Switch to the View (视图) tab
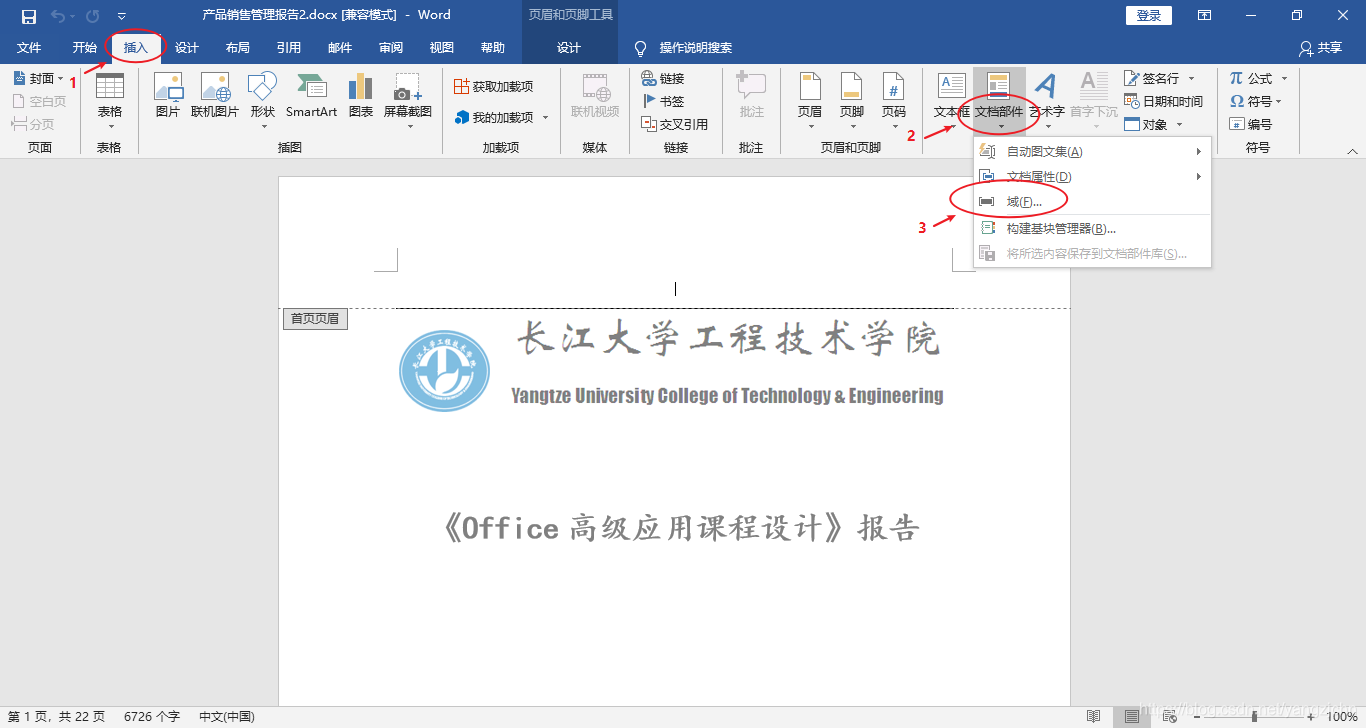This screenshot has width=1366, height=728. coord(442,48)
